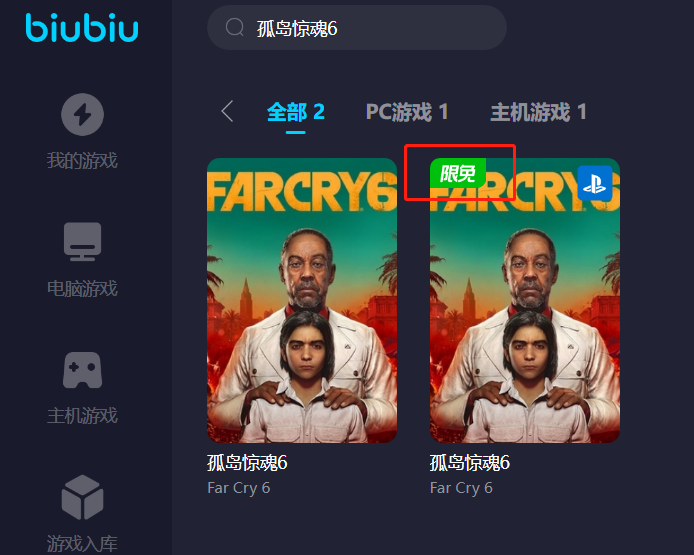The image size is (694, 555).
Task: Open My Games lightning icon
Action: pyautogui.click(x=82, y=114)
